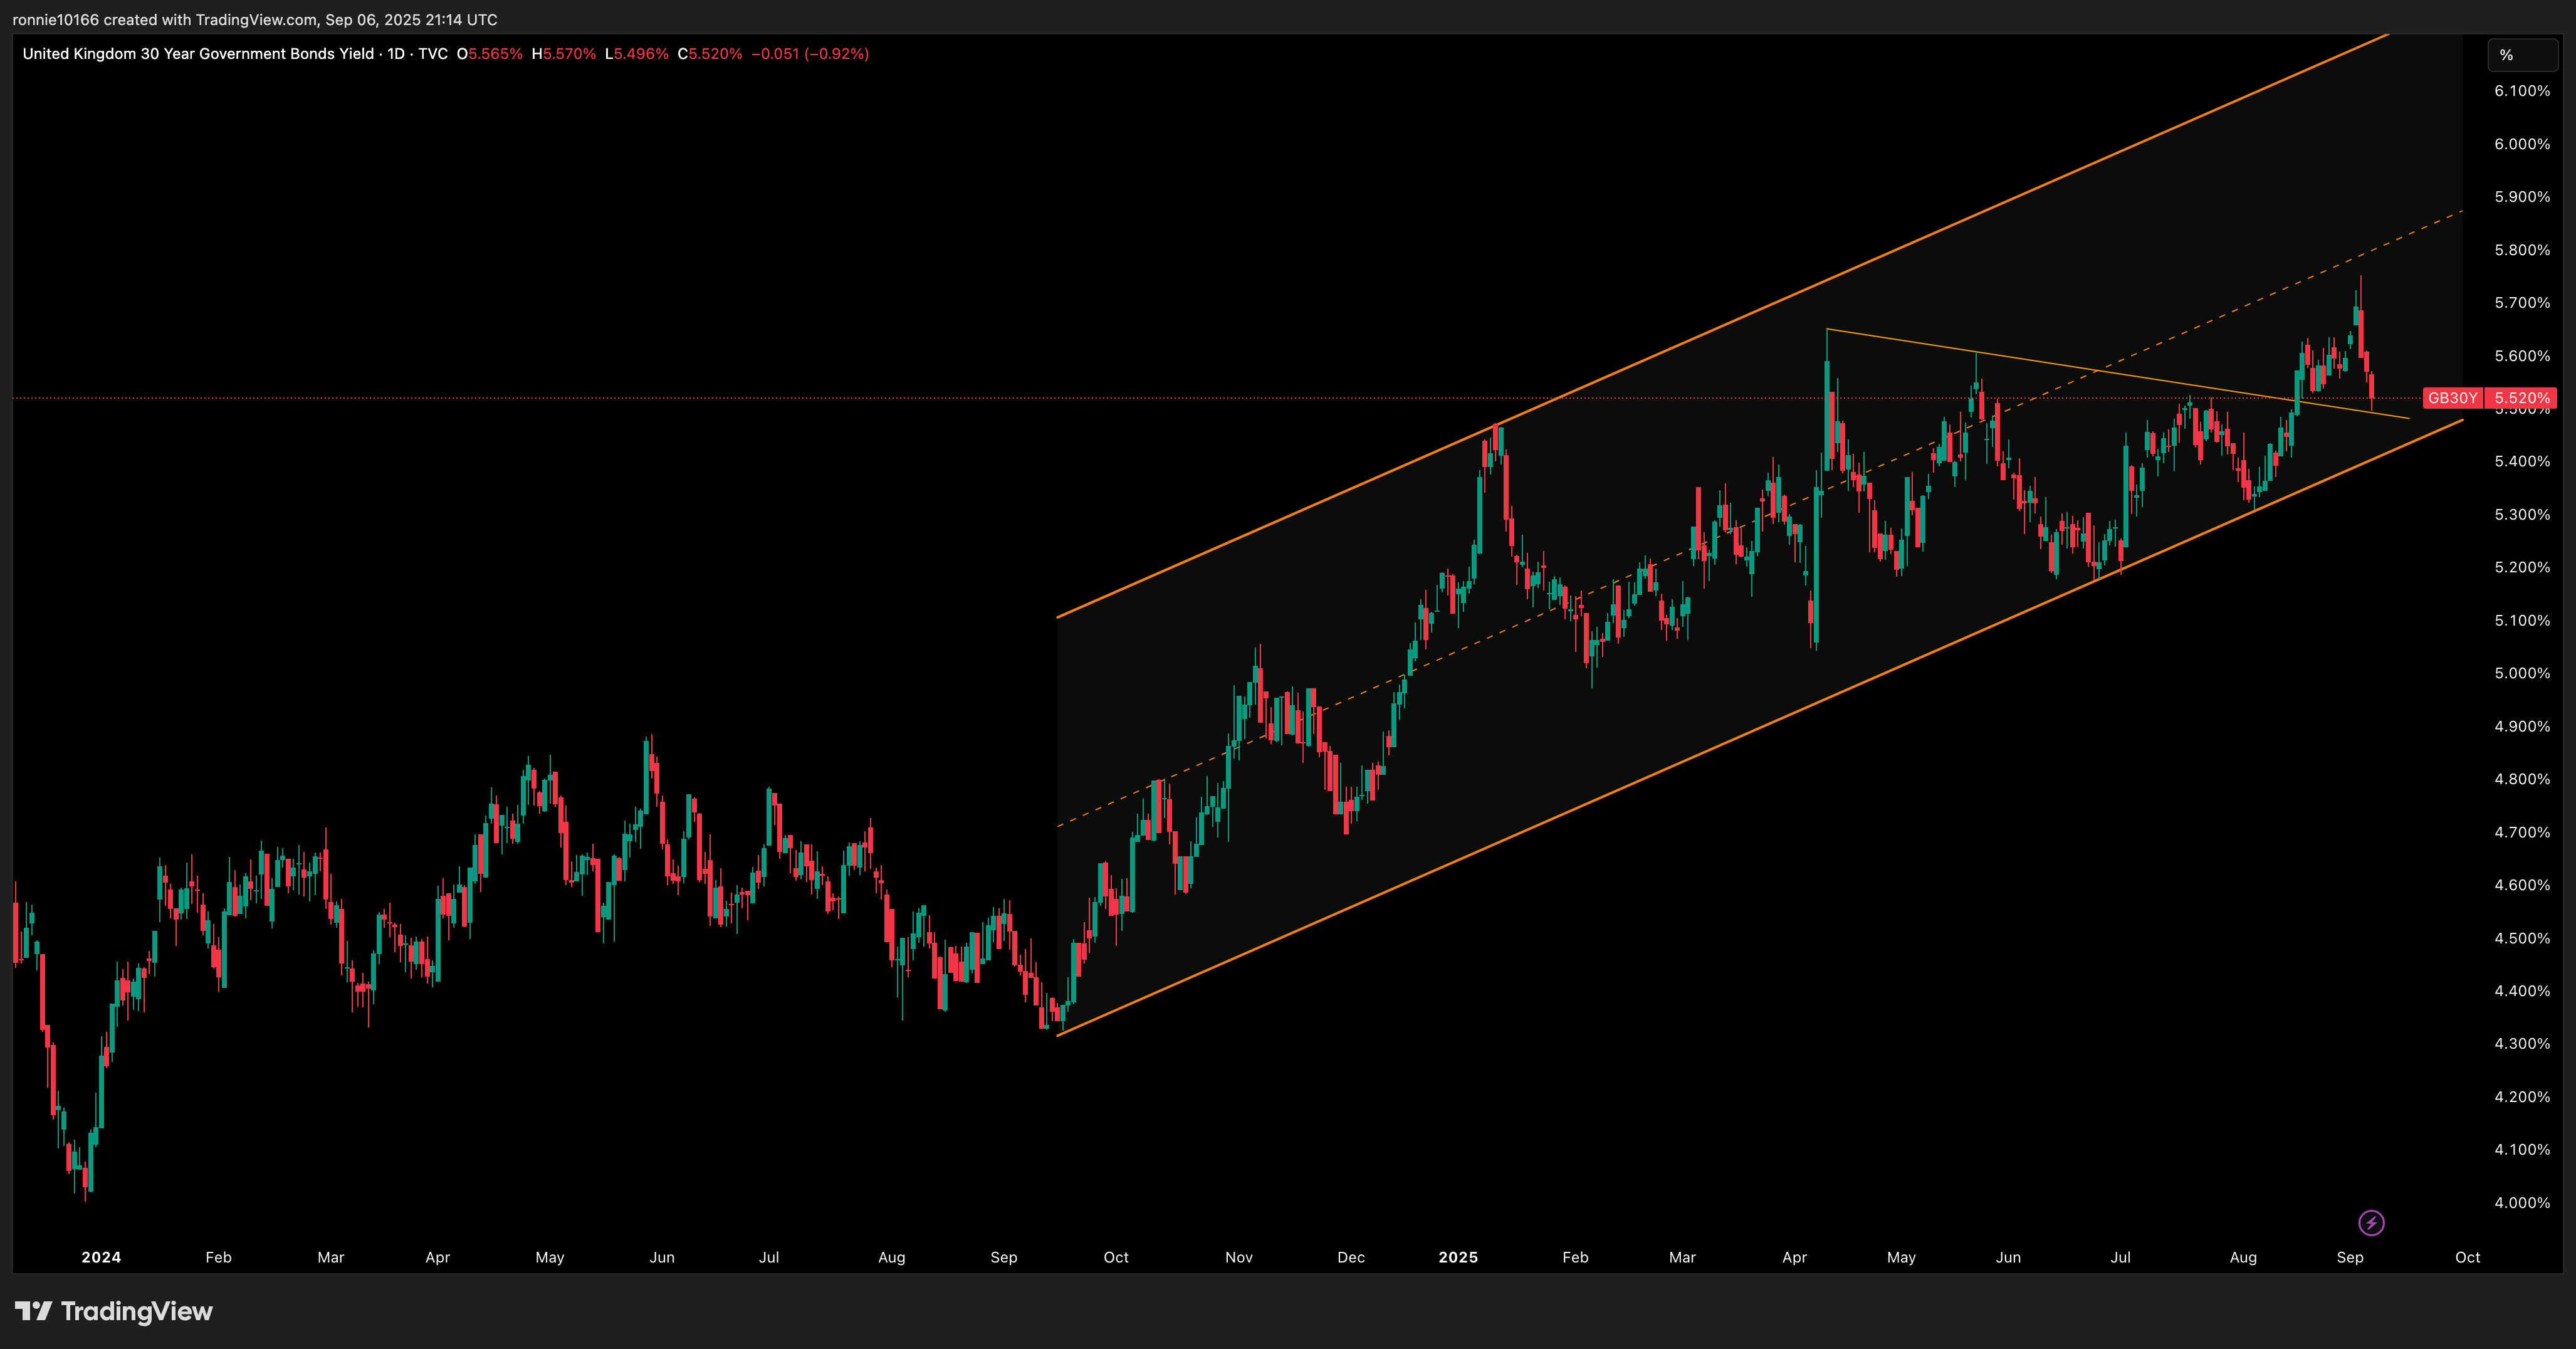
Task: Click the purple lightning bolt icon
Action: (x=2371, y=1222)
